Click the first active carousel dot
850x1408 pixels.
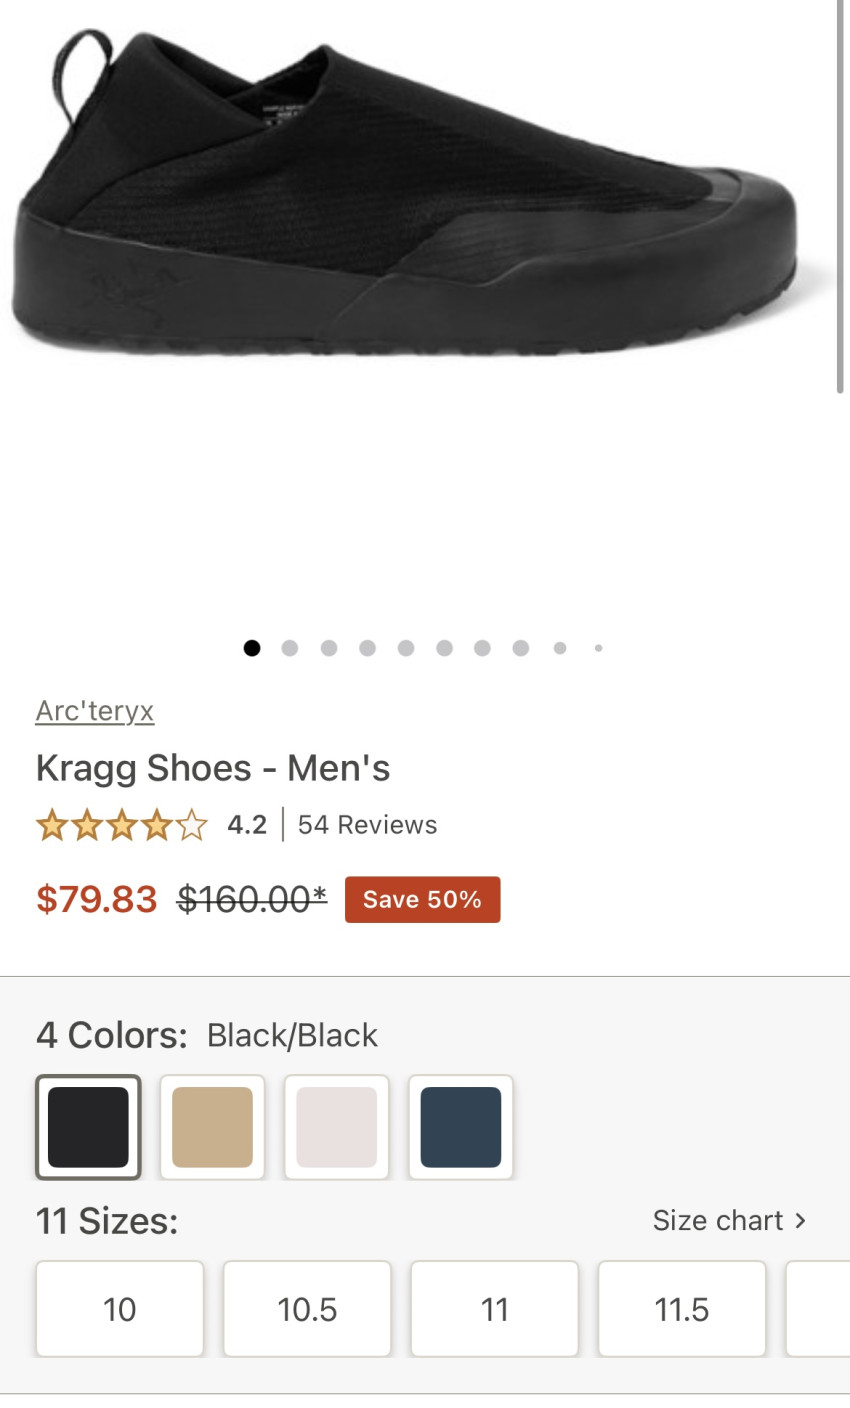coord(252,648)
